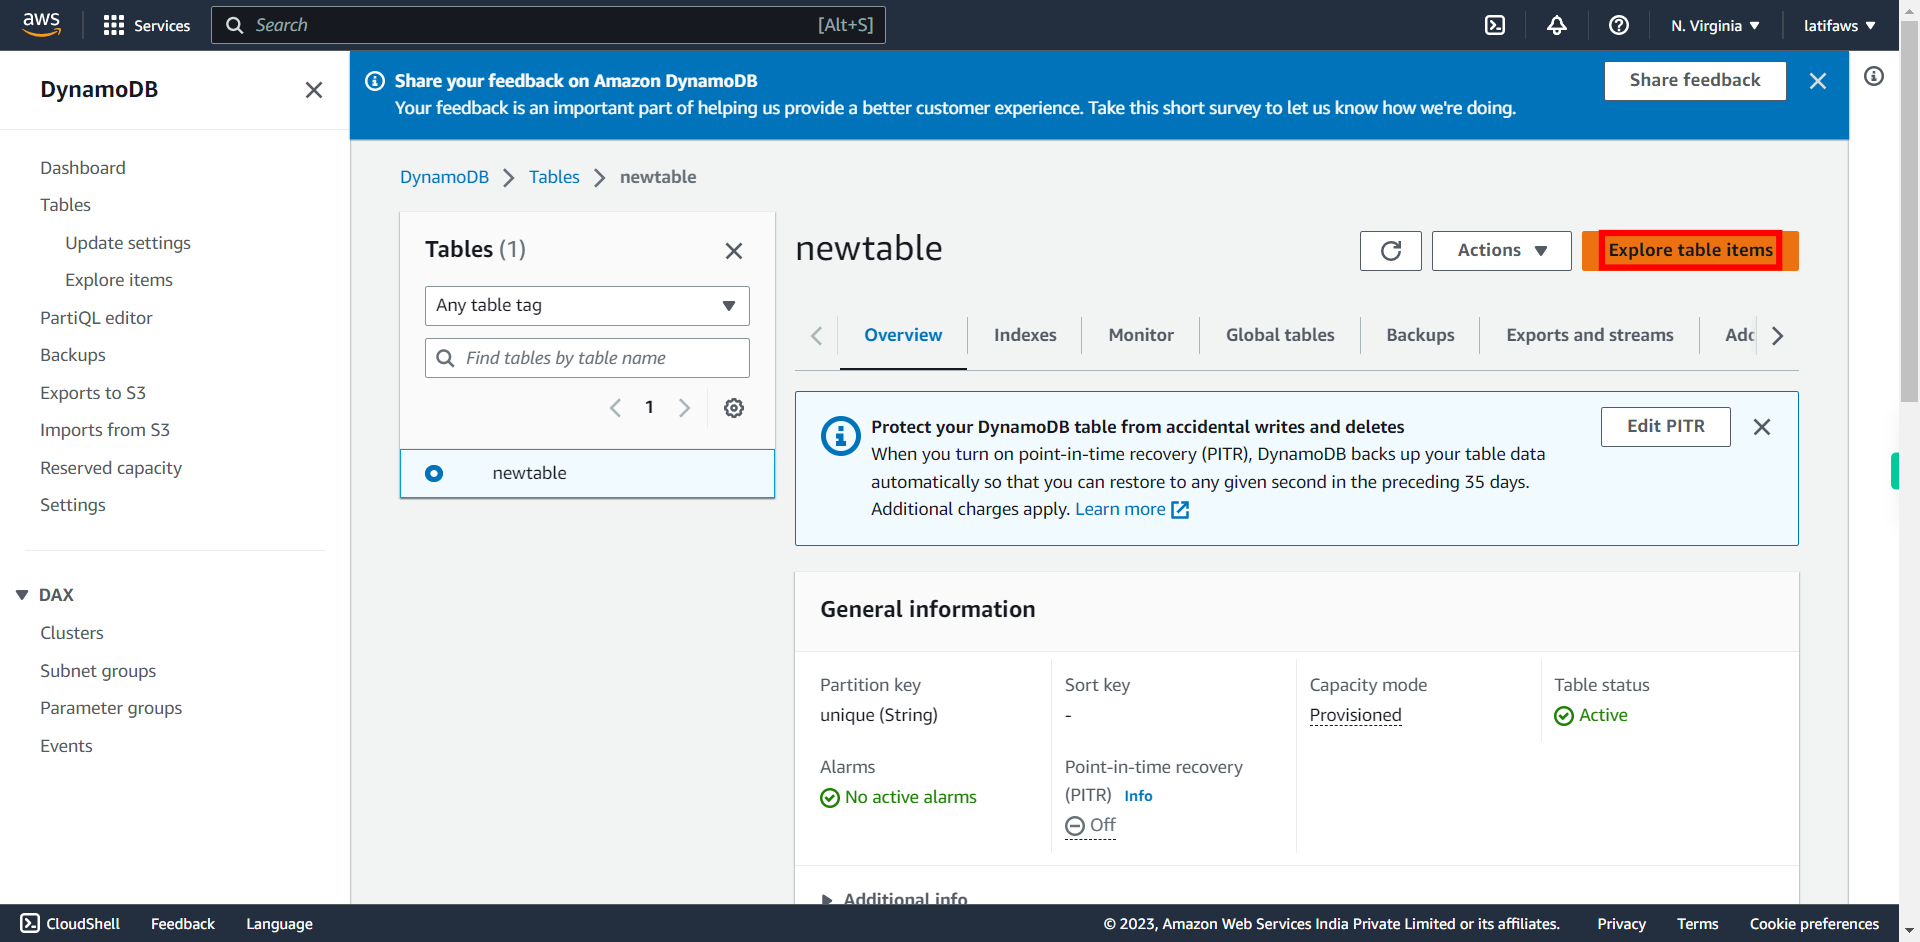The image size is (1920, 942).
Task: Open Settings in the sidebar
Action: click(x=73, y=505)
